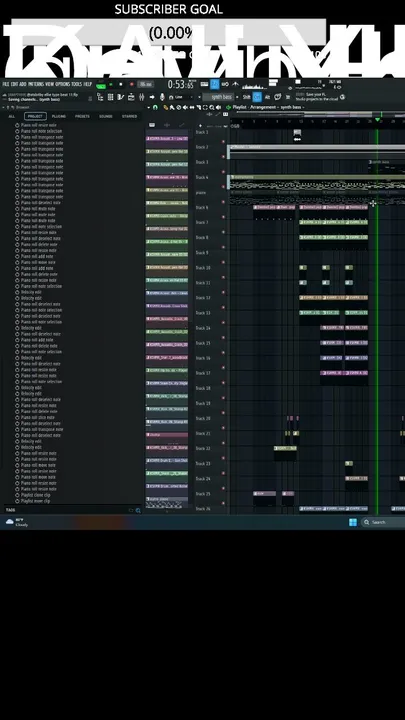Open the synth bass pattern selector
The width and height of the screenshot is (405, 720).
[x=218, y=97]
